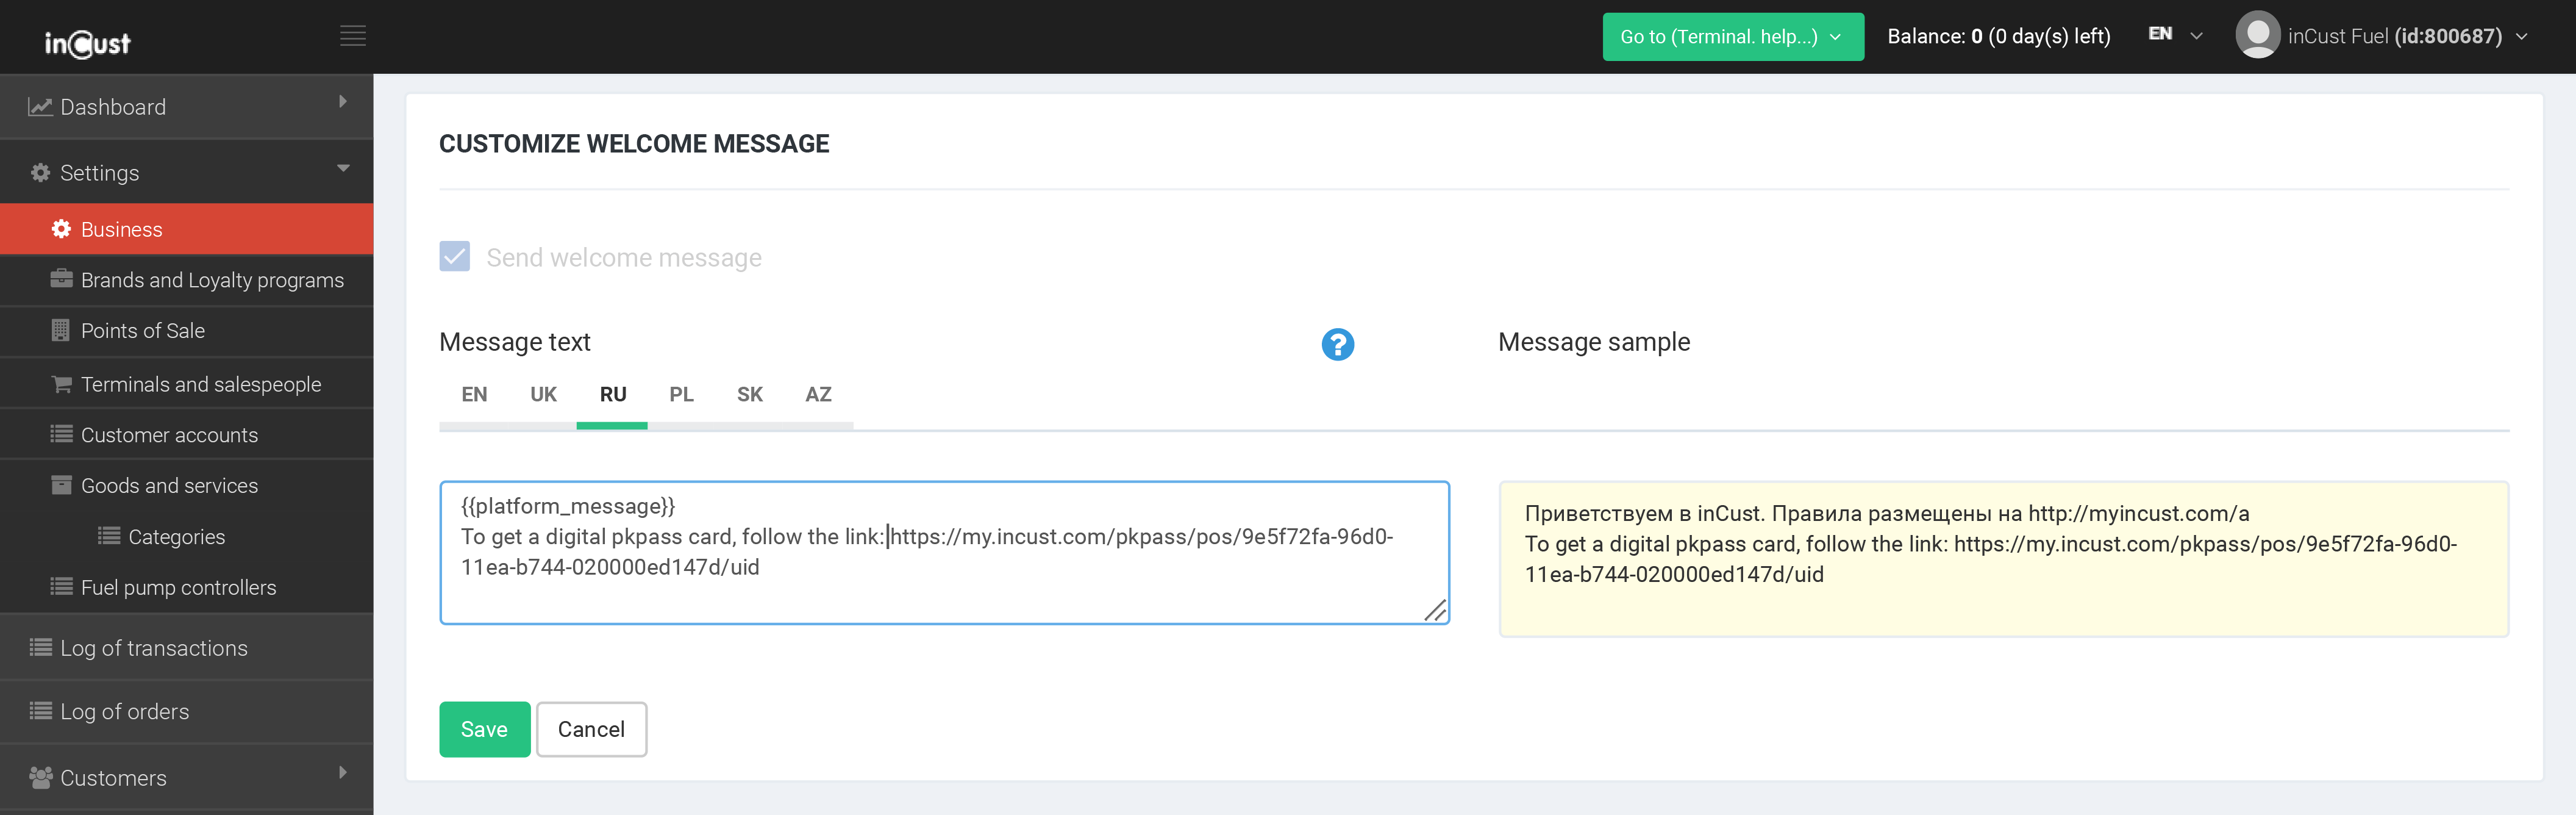The width and height of the screenshot is (2576, 815).
Task: Switch to the UK language tab
Action: point(543,394)
